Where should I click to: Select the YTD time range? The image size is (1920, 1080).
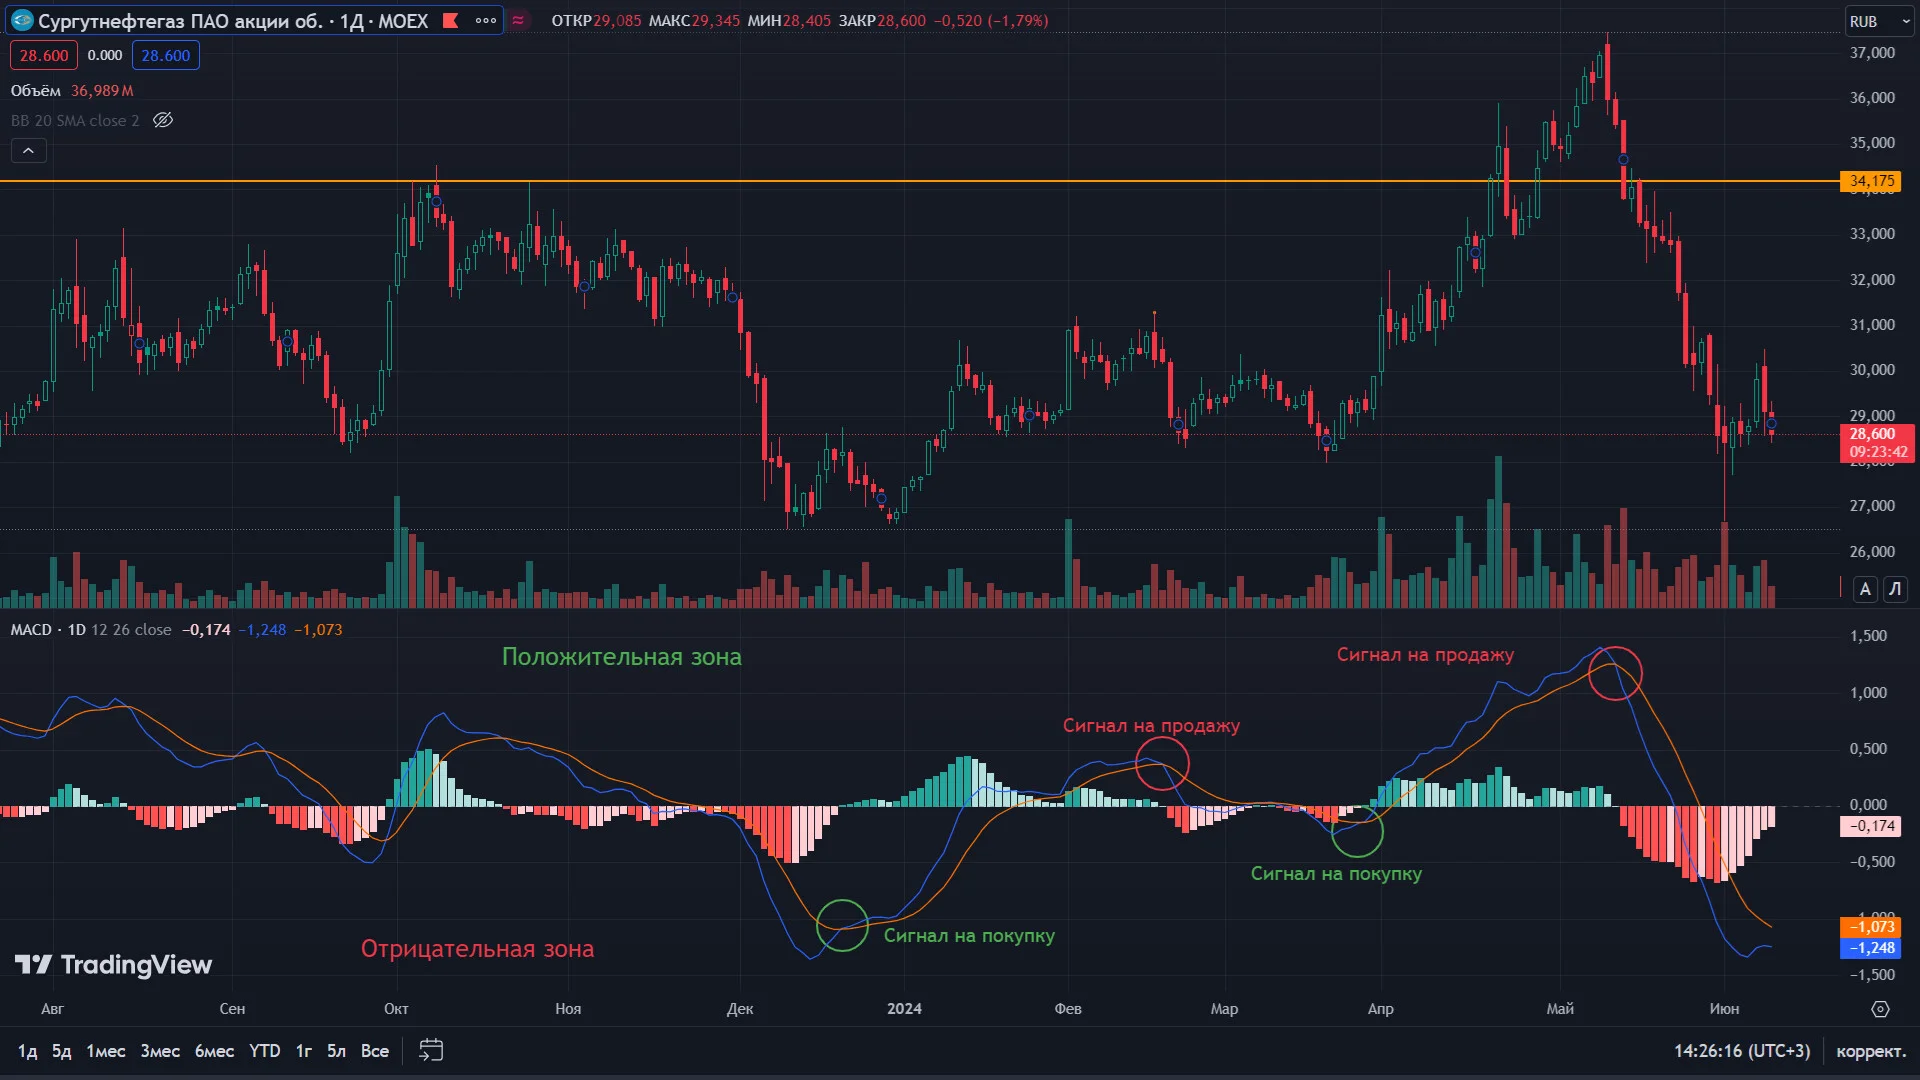coord(265,1051)
